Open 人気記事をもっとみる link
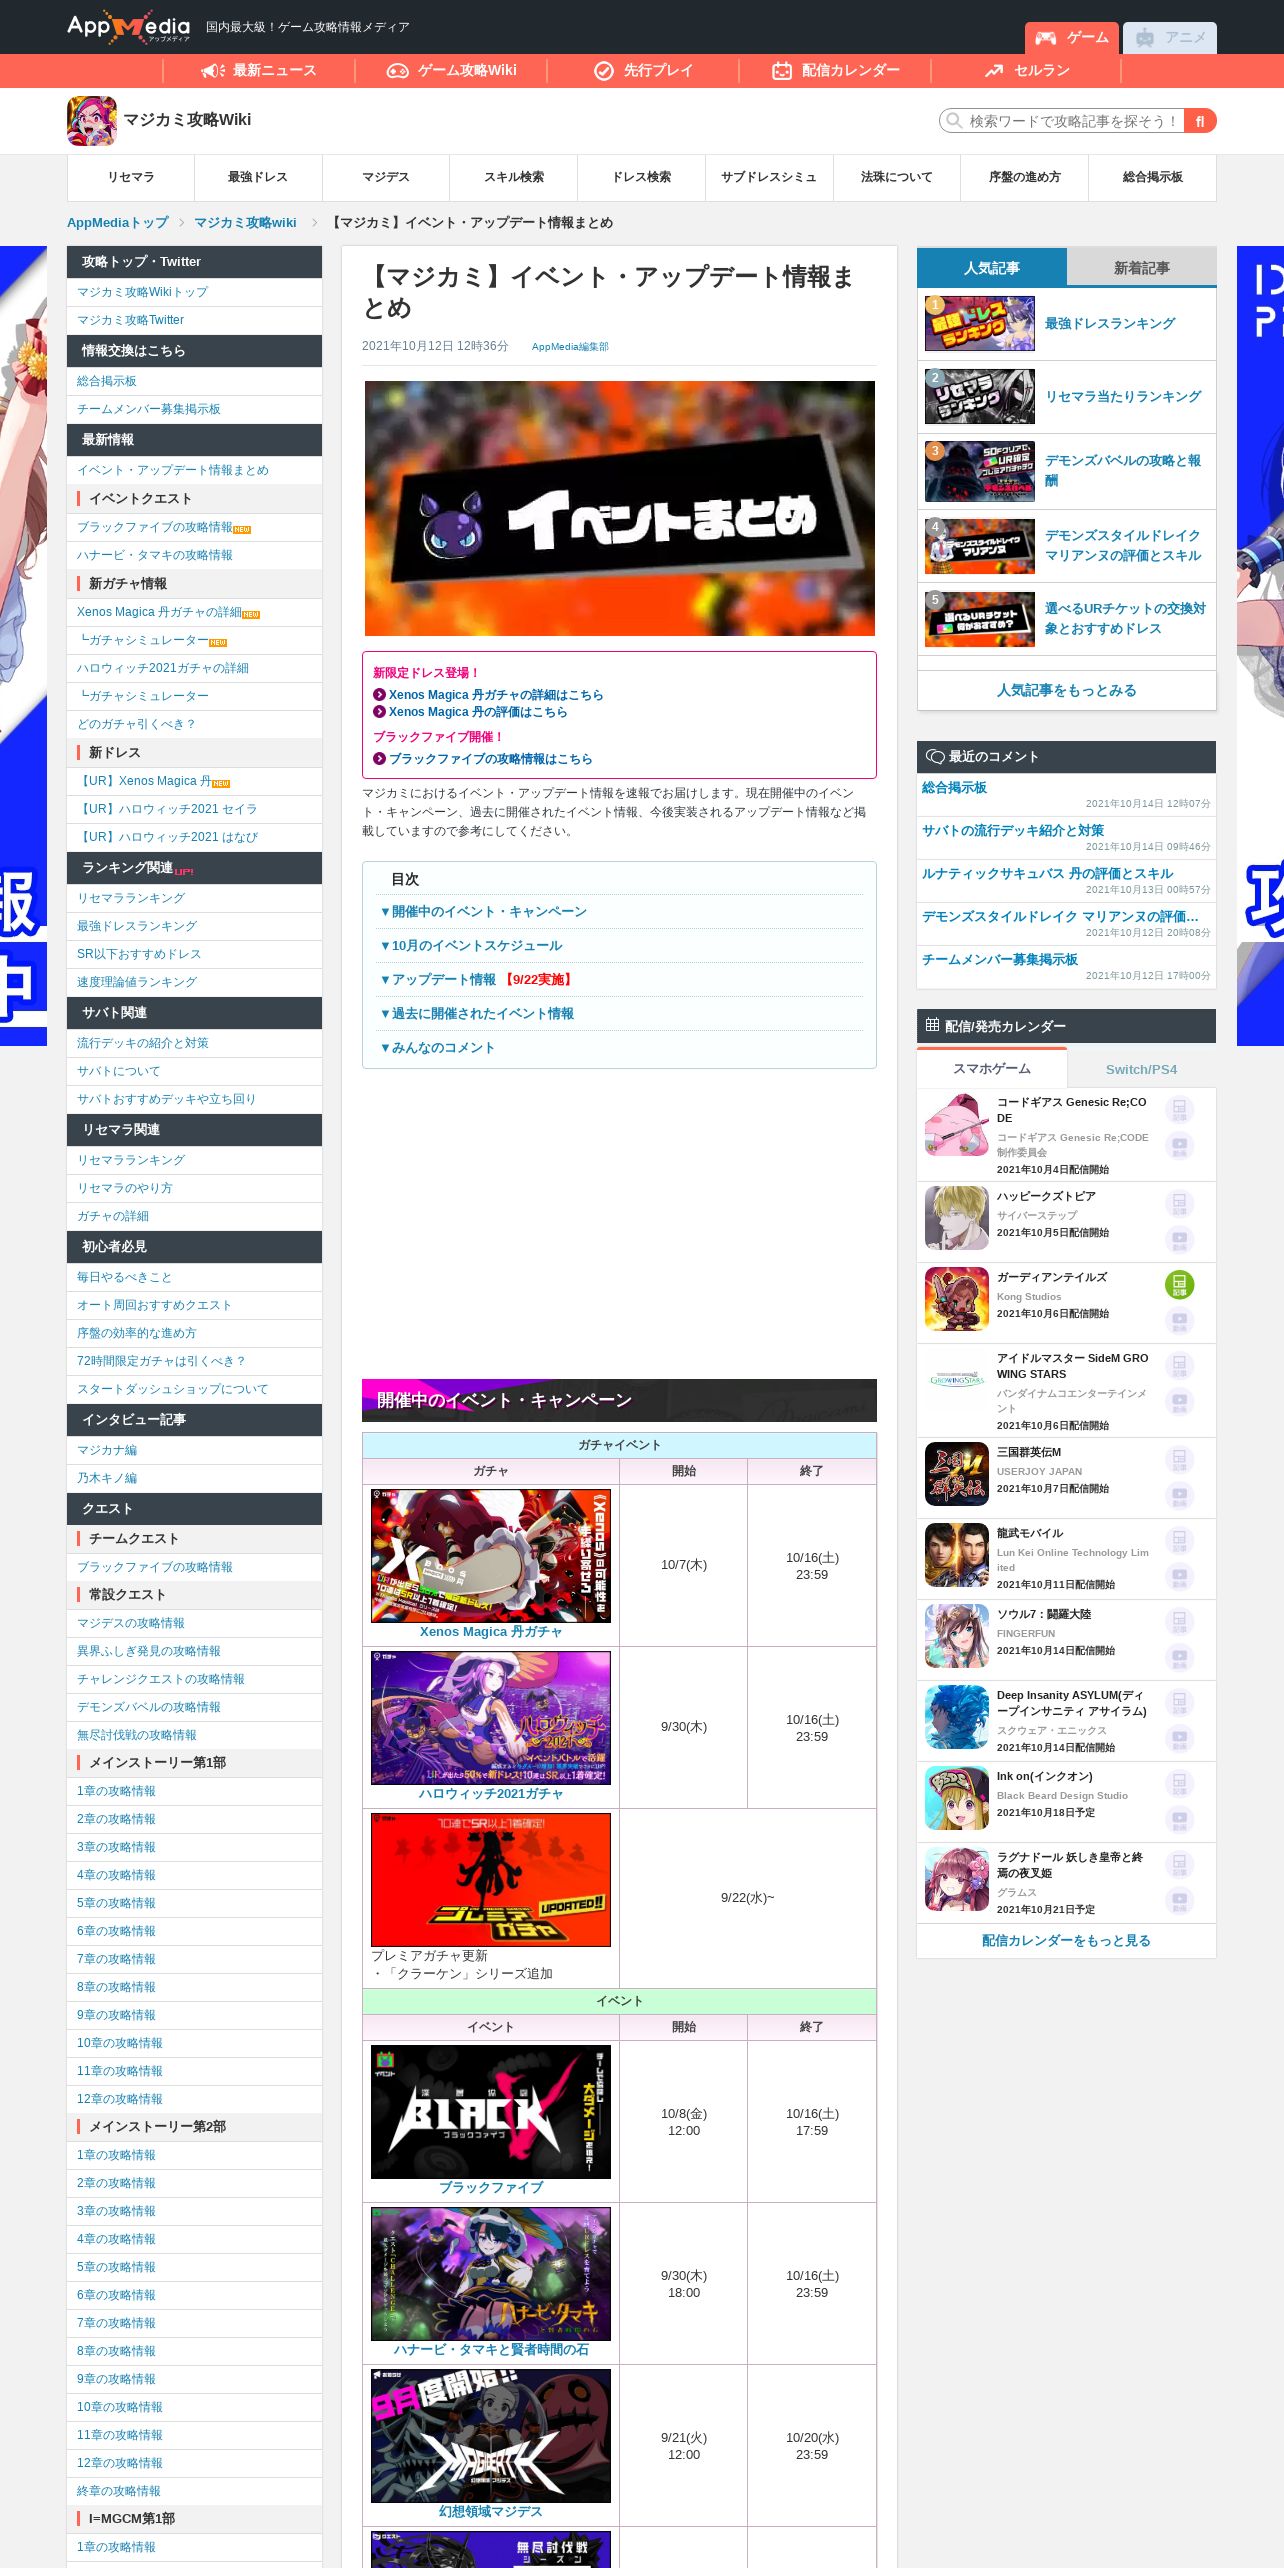Viewport: 1284px width, 2568px height. [x=1067, y=690]
